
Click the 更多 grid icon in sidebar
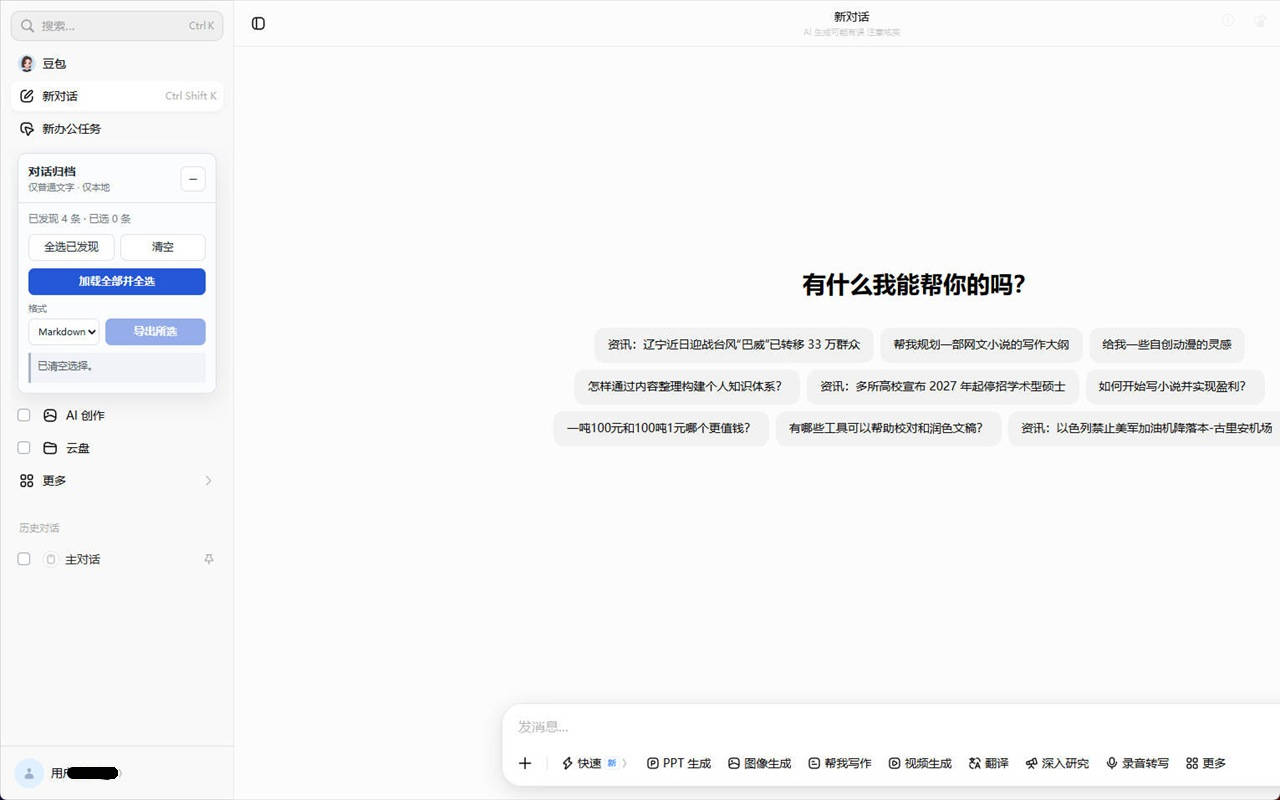coord(27,481)
